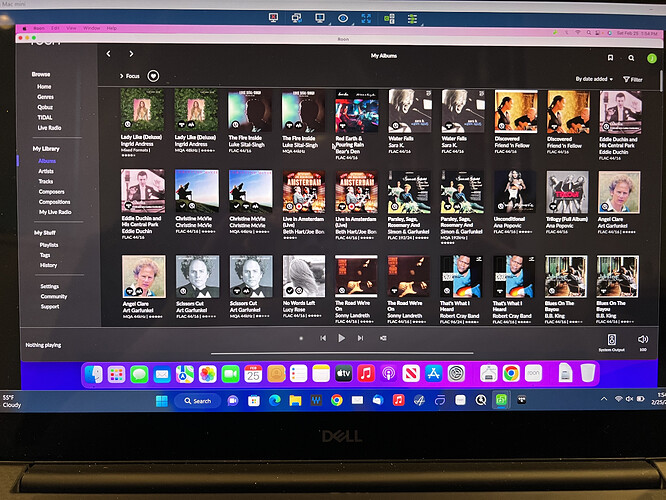The image size is (666, 500).
Task: Open the Roon menu in macOS menu bar
Action: 39,28
